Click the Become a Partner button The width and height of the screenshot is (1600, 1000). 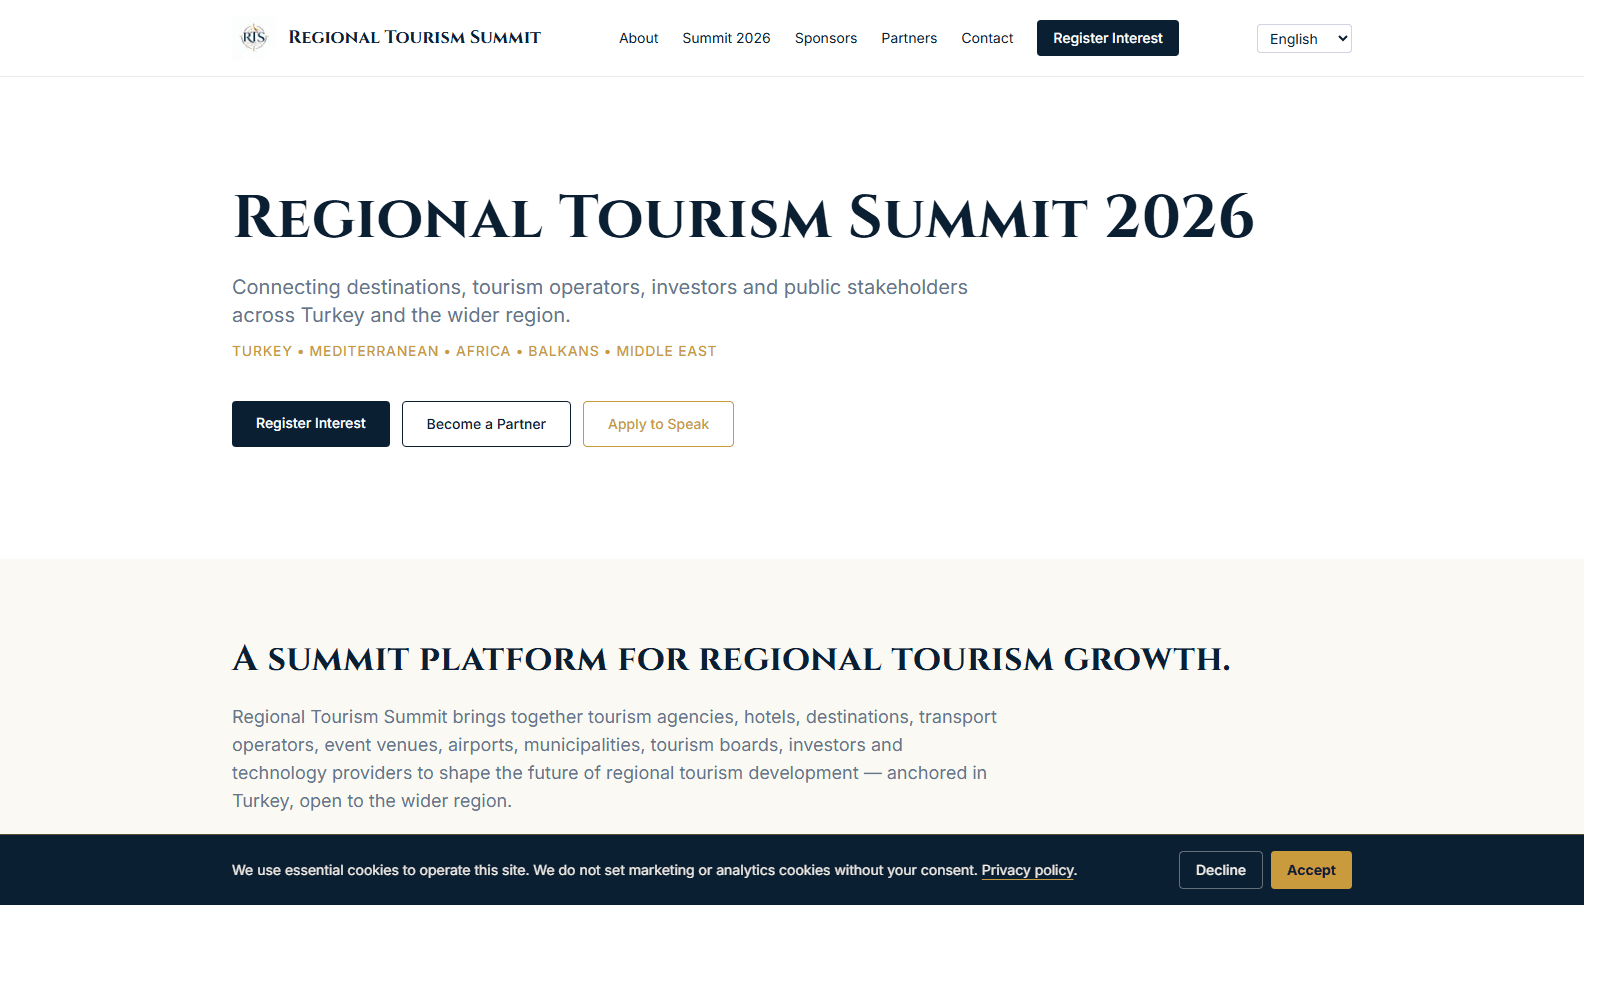tap(486, 423)
